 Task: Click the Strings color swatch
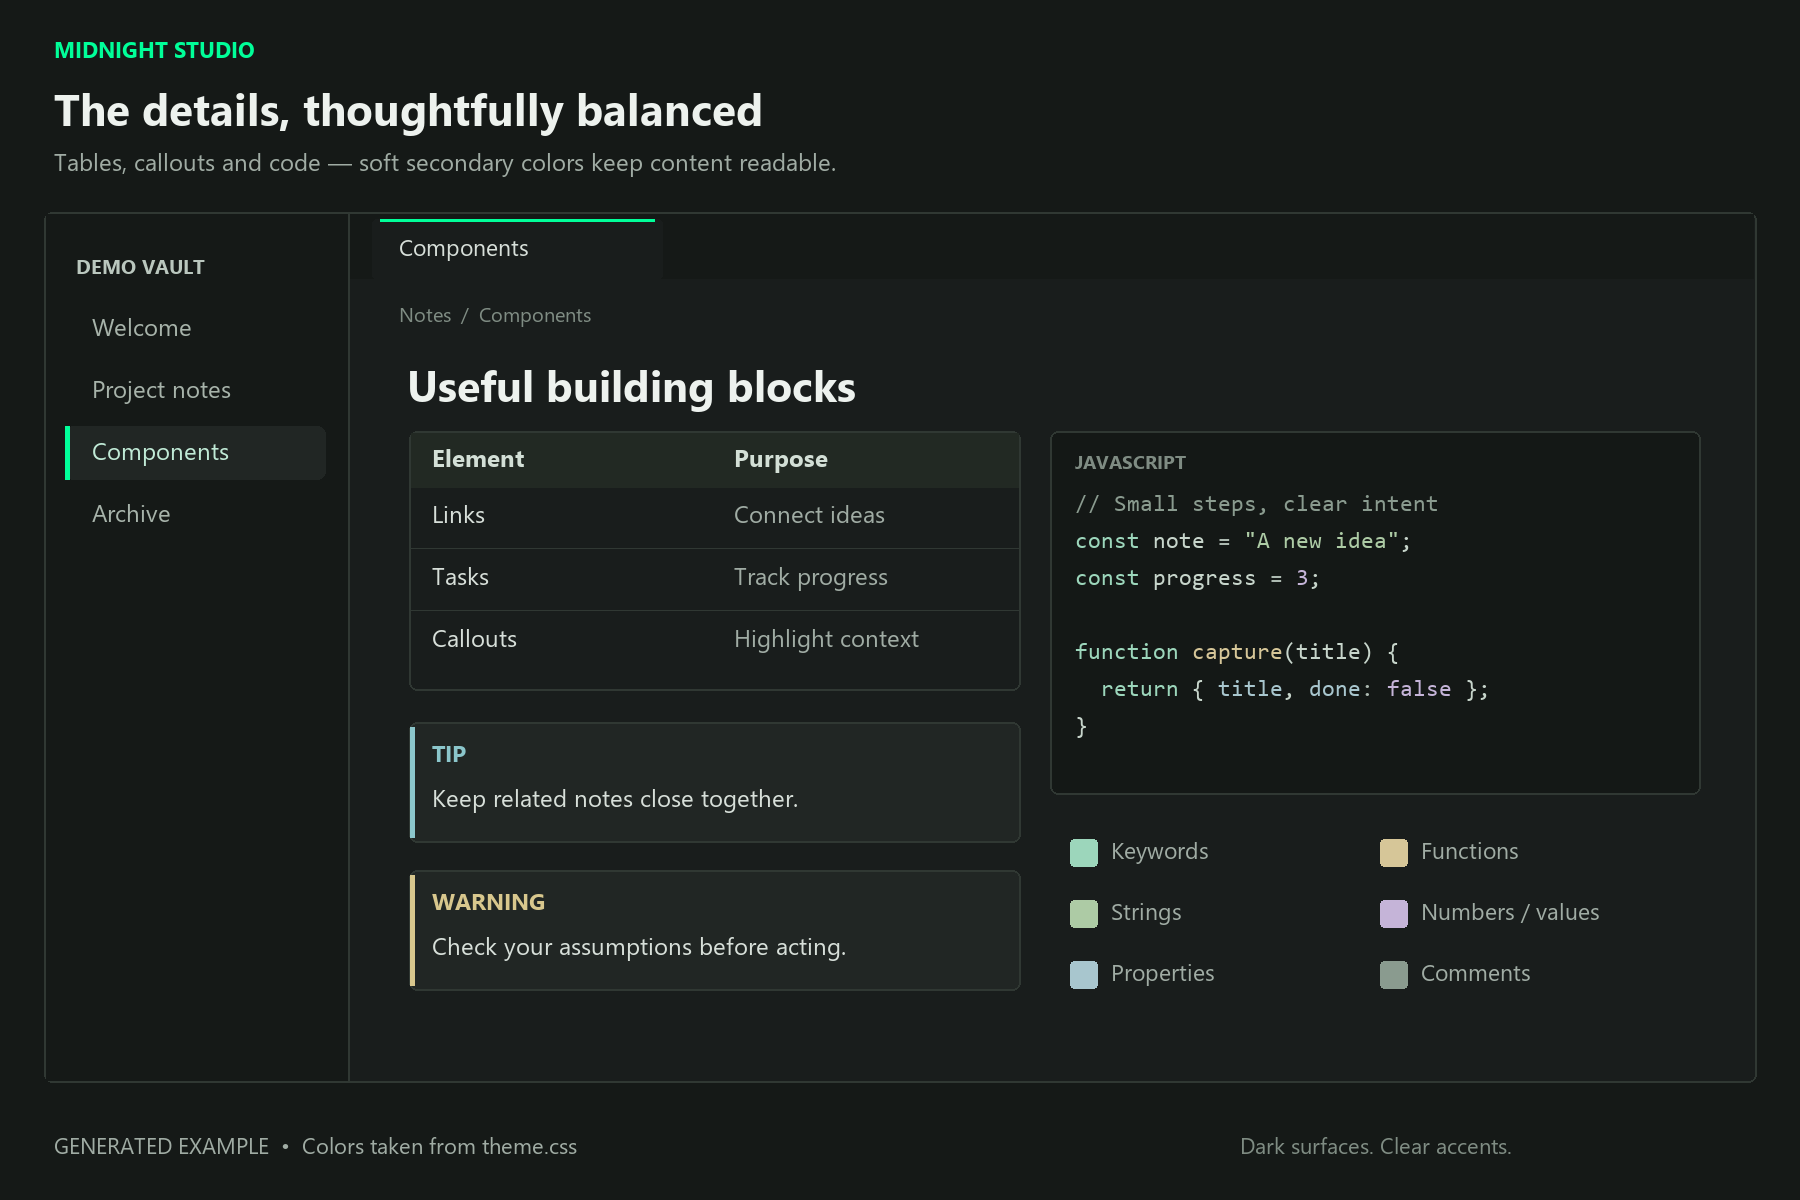tap(1084, 913)
